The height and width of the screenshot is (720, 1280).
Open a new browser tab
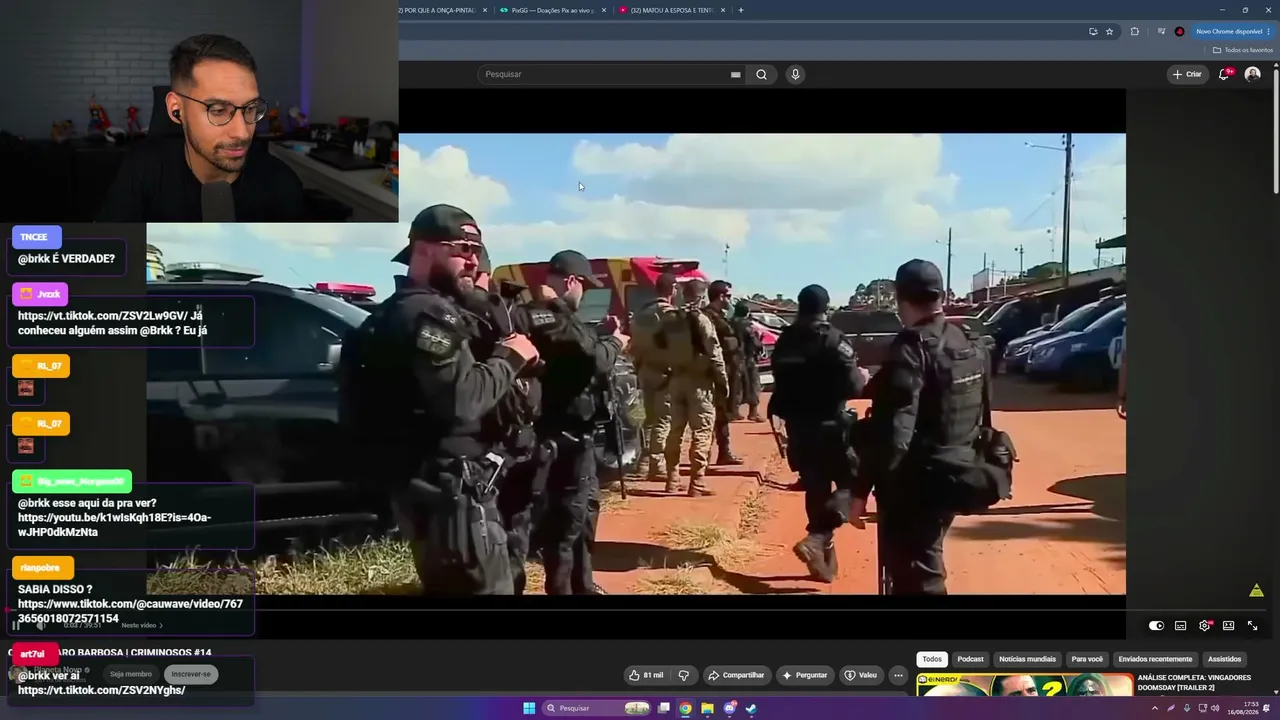pos(741,10)
